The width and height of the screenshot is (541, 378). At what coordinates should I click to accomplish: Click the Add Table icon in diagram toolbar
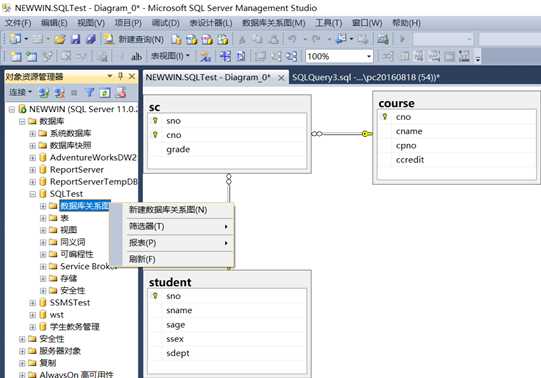pos(31,56)
